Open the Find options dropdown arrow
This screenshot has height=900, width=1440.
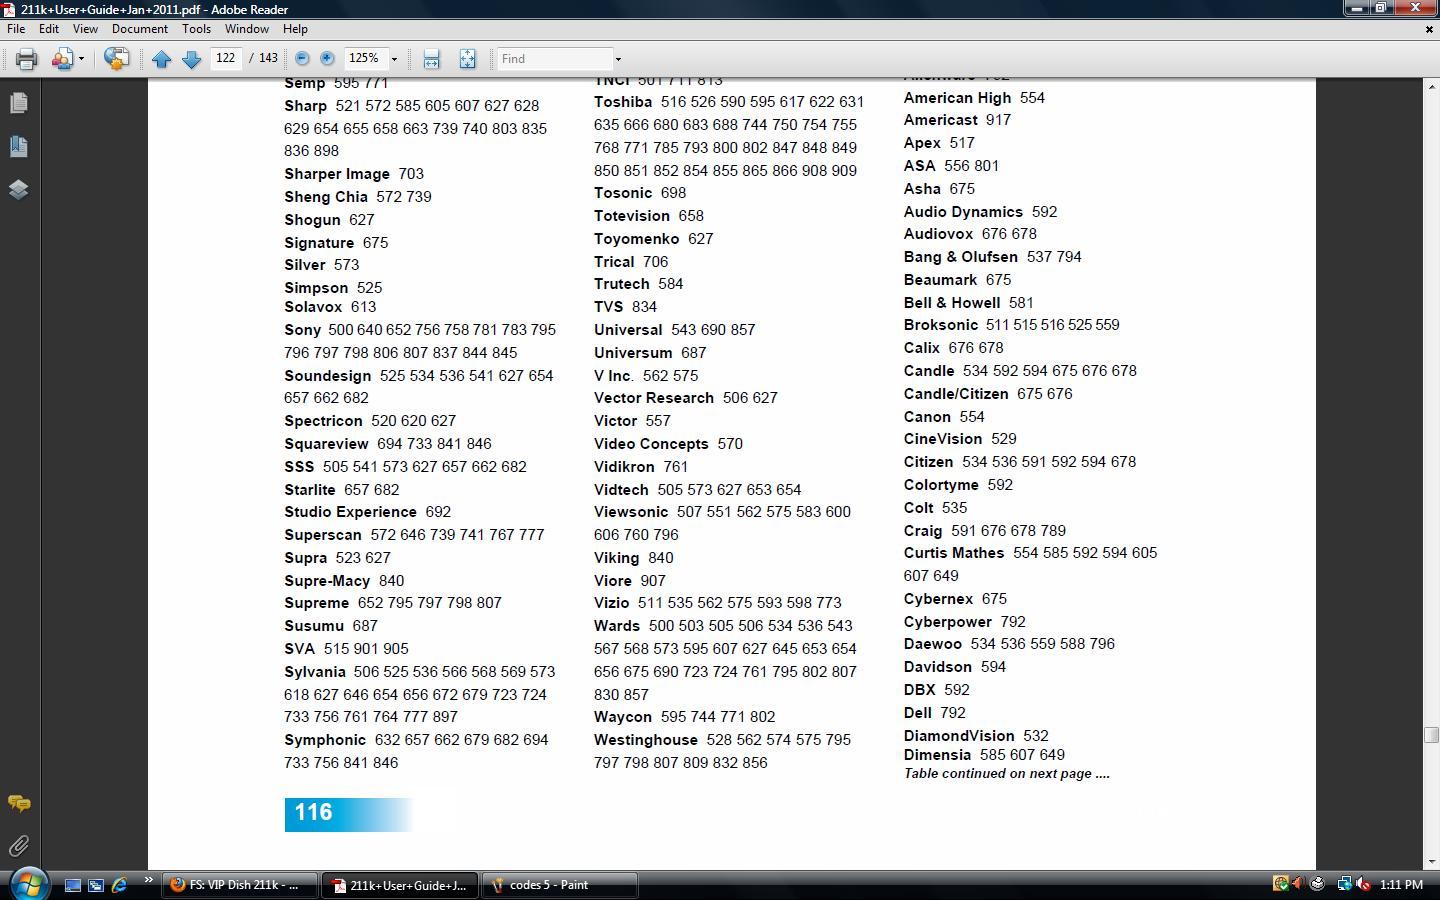click(618, 59)
